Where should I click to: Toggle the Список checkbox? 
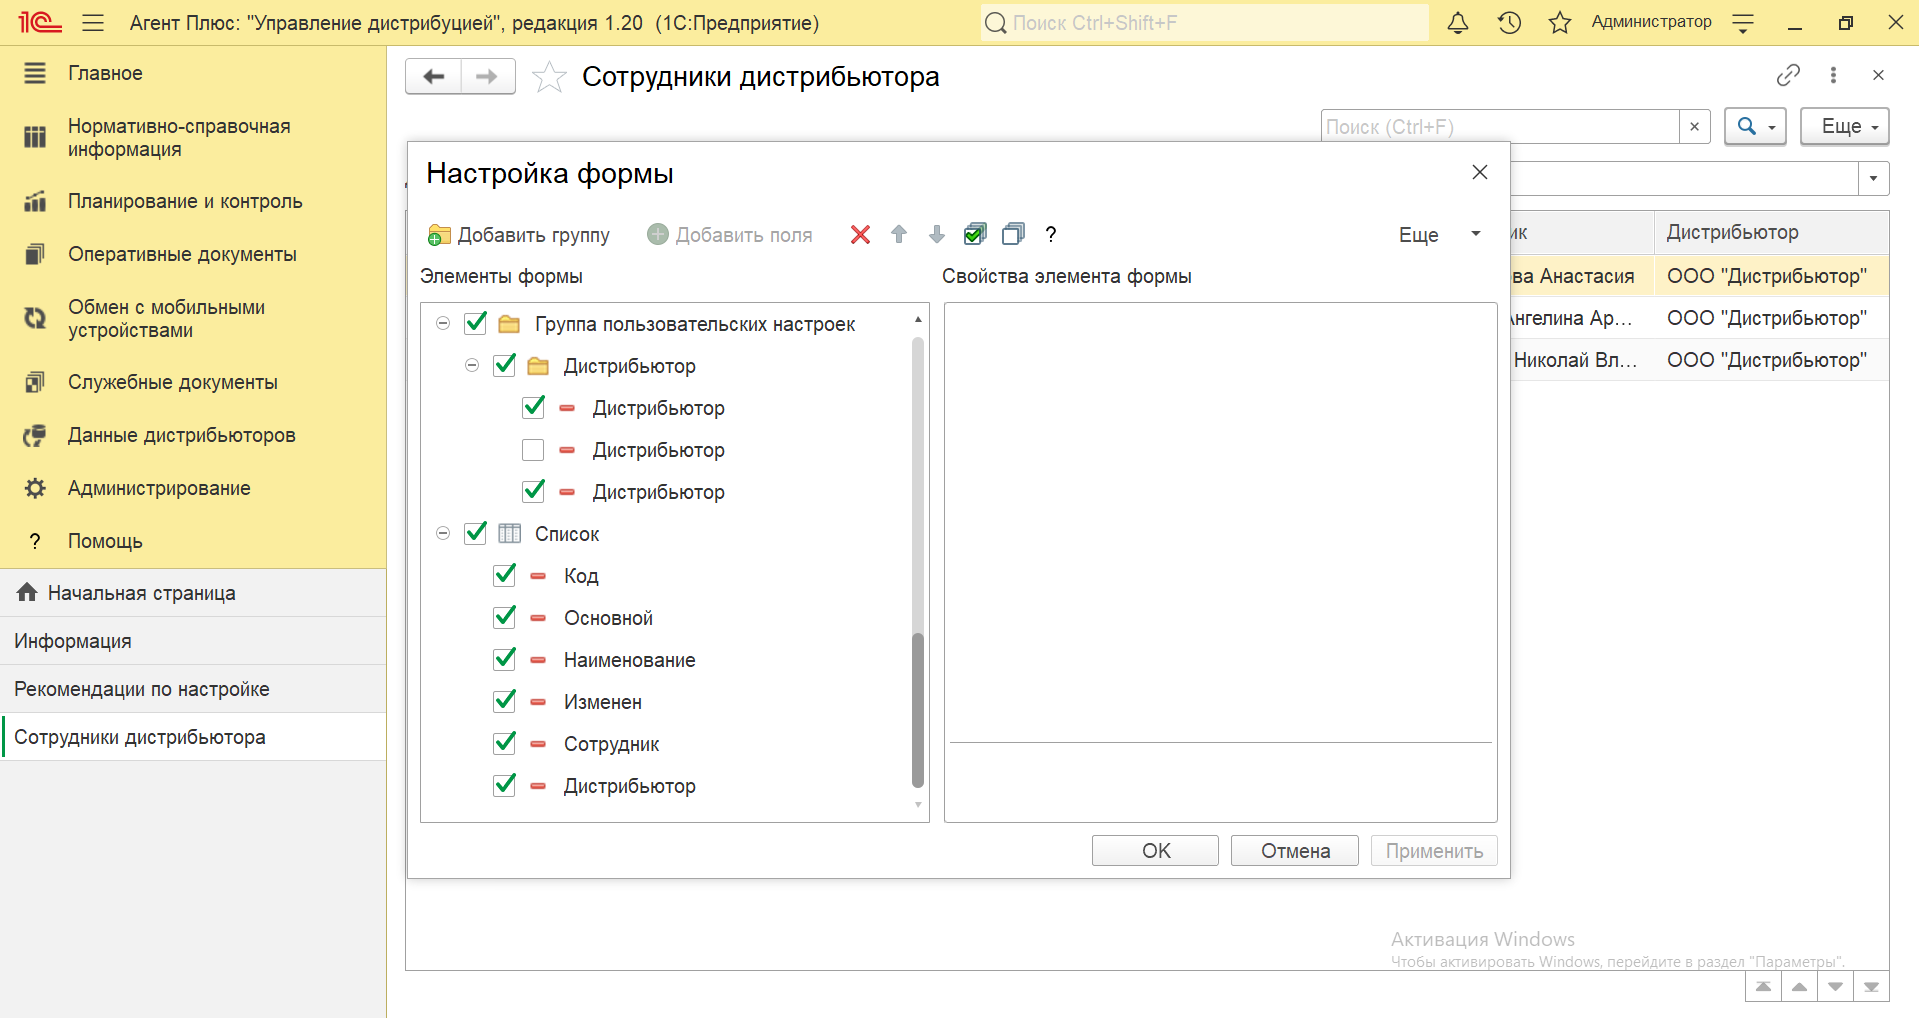(x=476, y=533)
